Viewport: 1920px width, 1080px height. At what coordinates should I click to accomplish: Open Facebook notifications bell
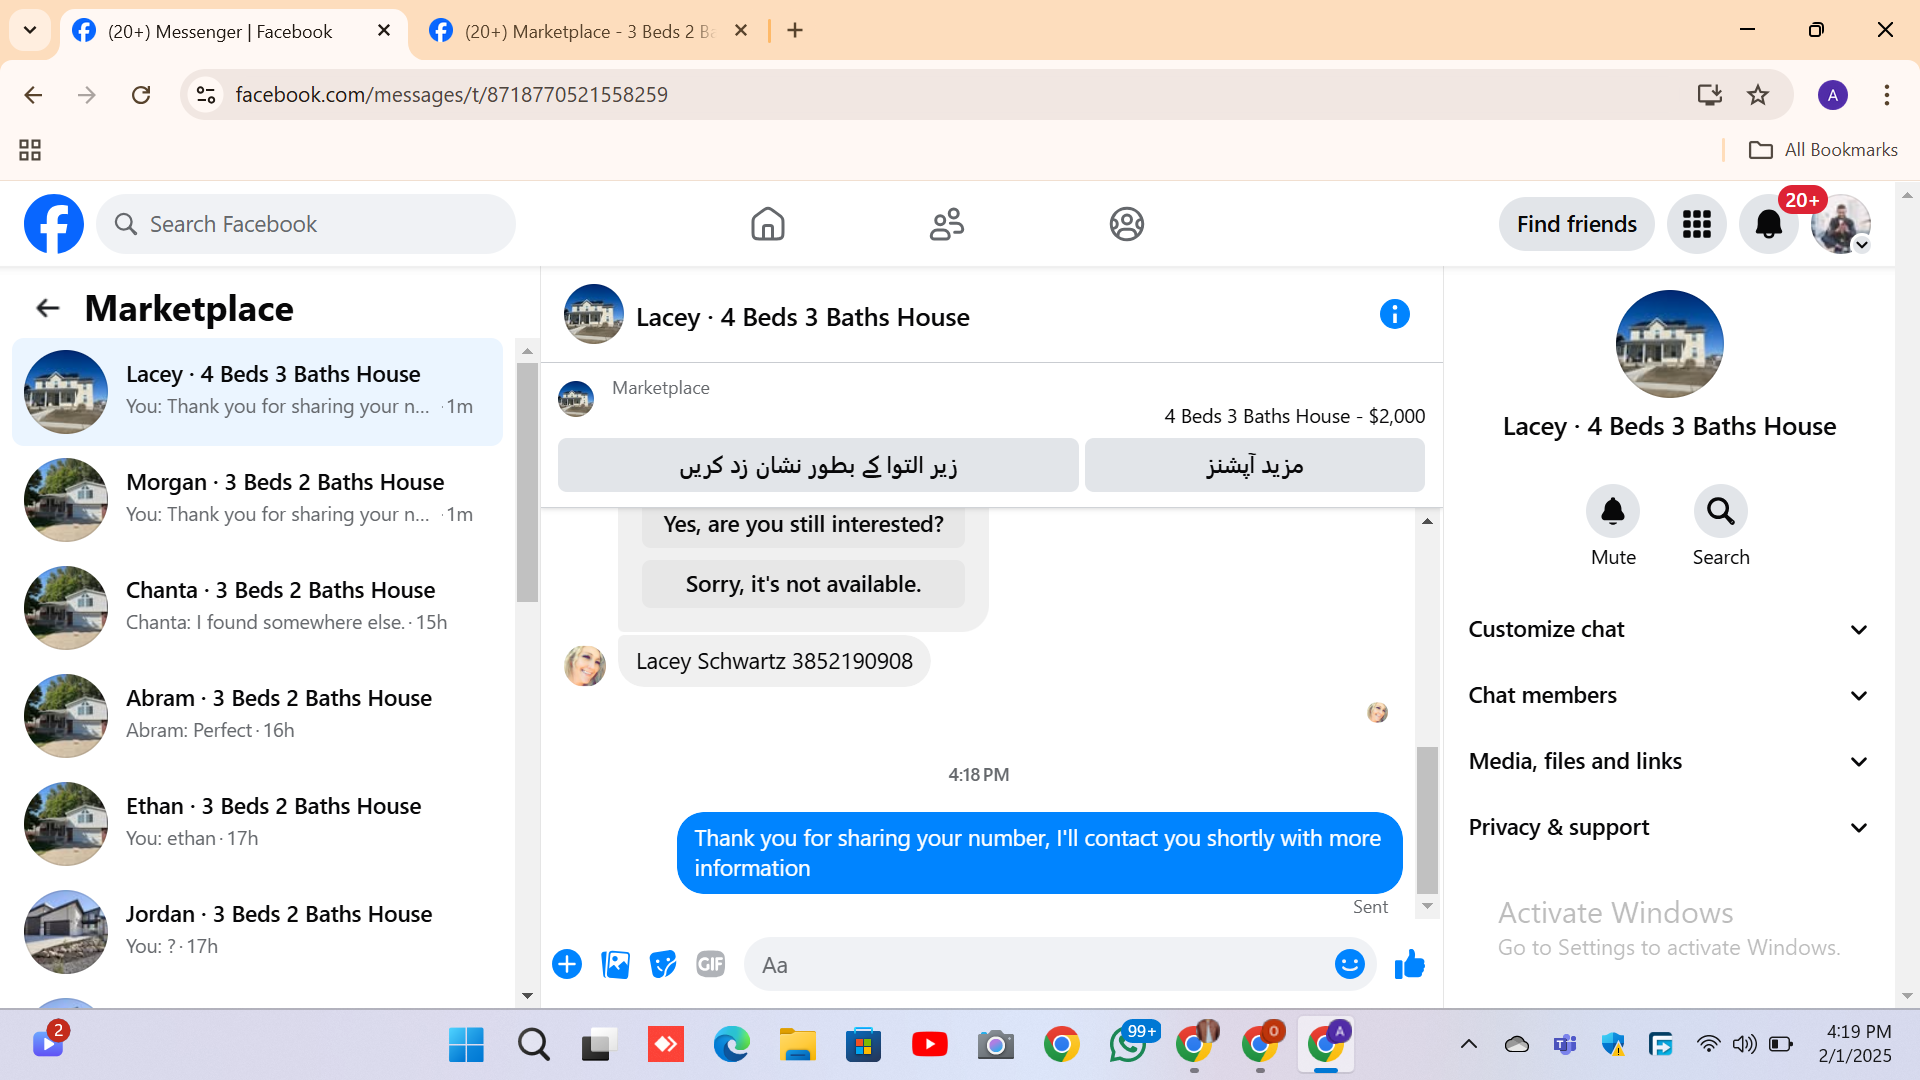click(1768, 225)
